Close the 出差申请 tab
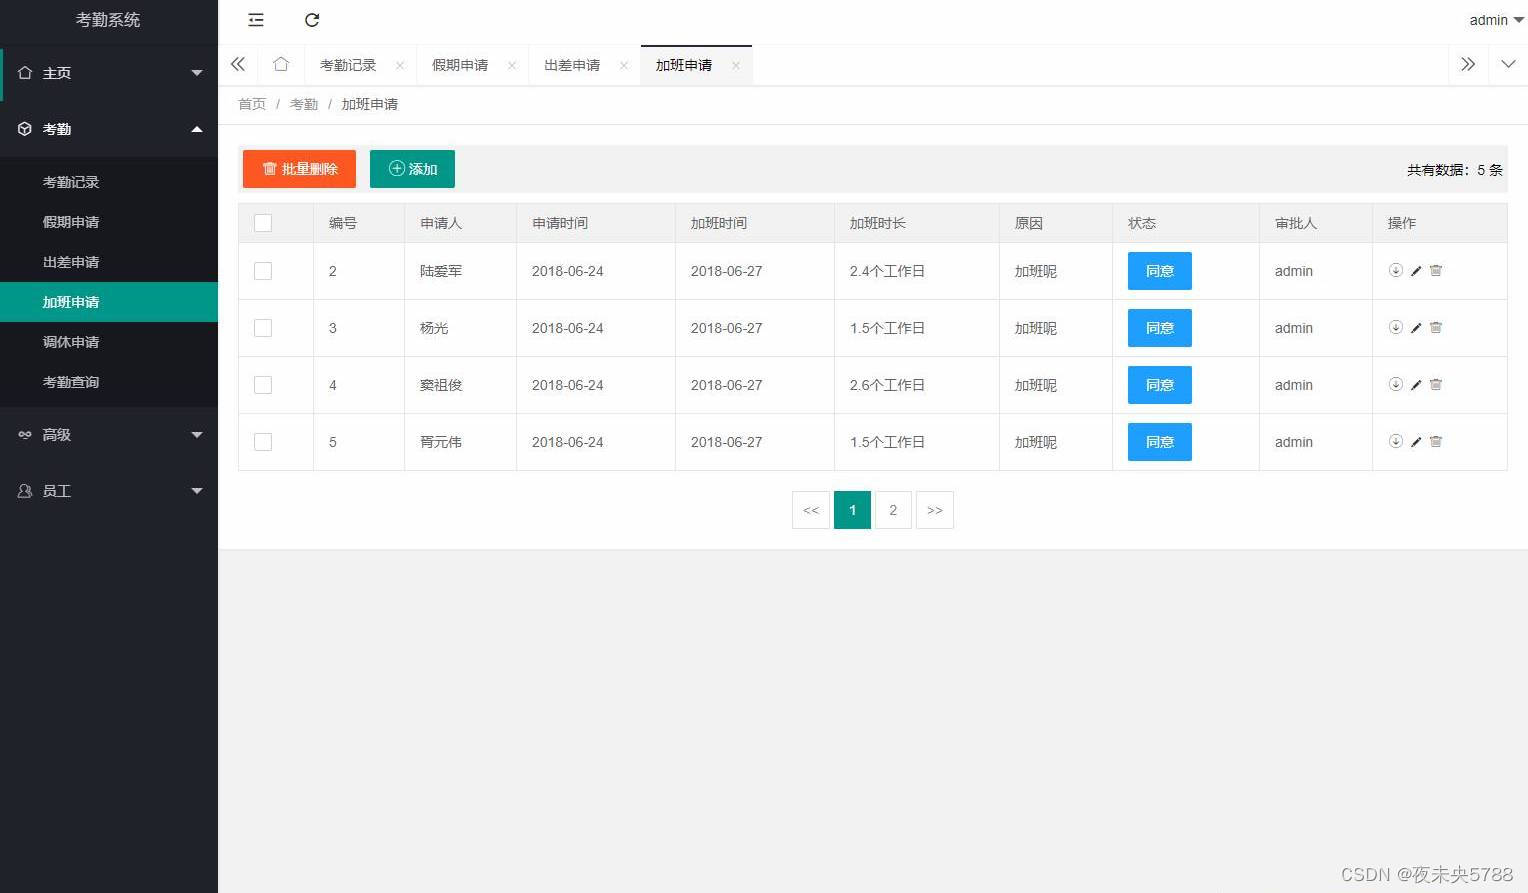The height and width of the screenshot is (893, 1528). (624, 65)
